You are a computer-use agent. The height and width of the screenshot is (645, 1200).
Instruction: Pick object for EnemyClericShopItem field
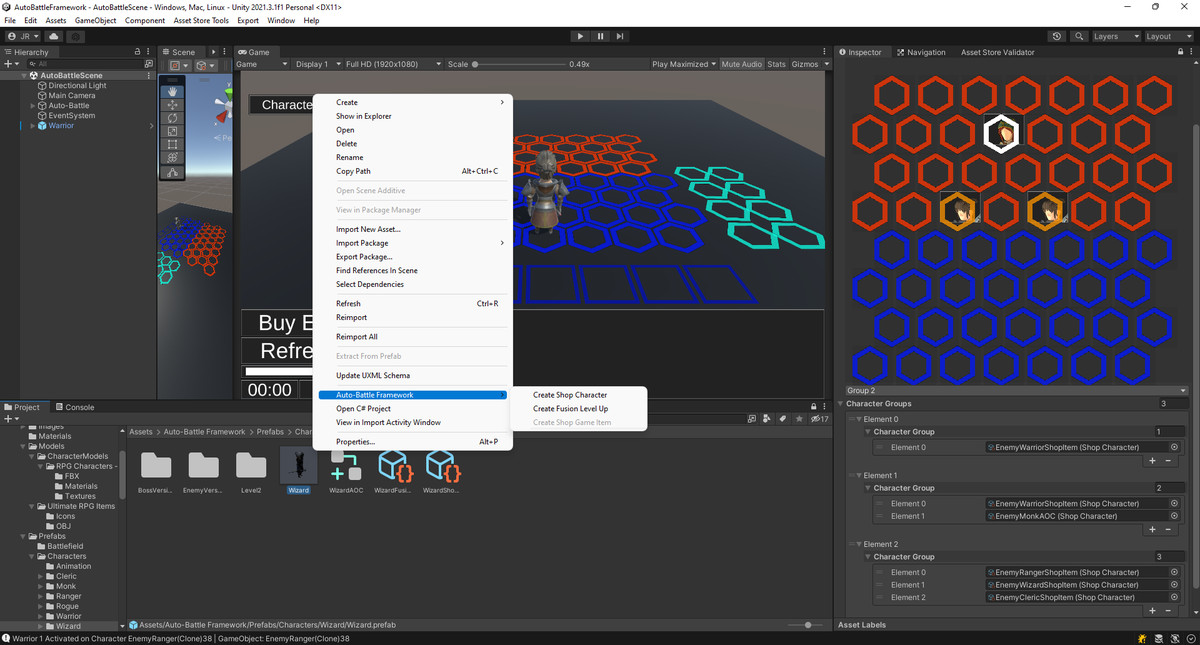click(x=1174, y=597)
